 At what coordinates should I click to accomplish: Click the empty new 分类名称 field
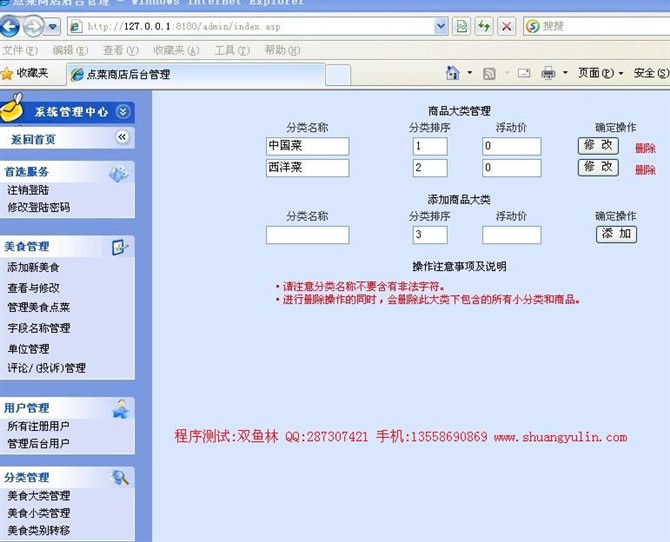[308, 235]
